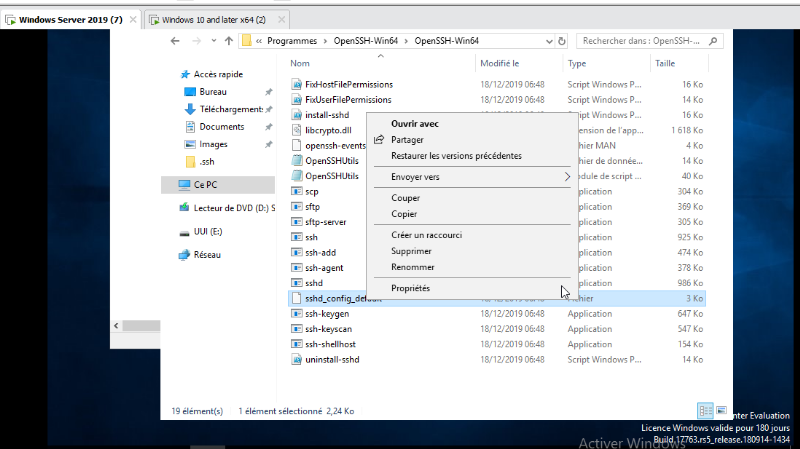
Task: Open recent locations dropdown arrow
Action: coord(214,41)
